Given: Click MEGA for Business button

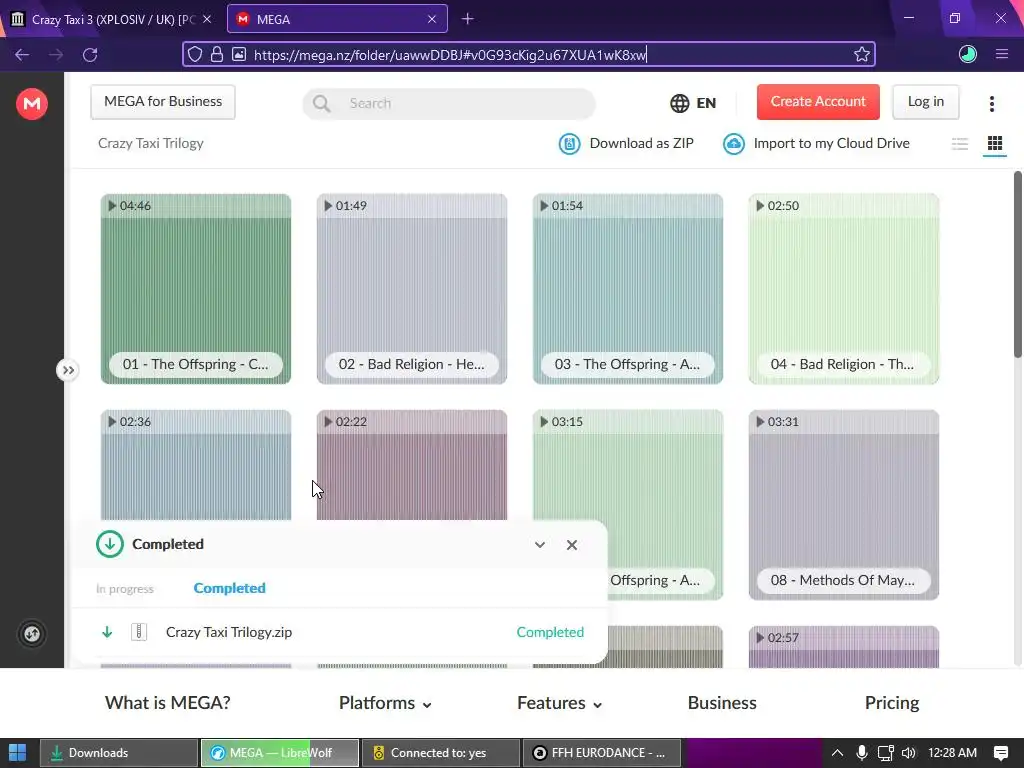Looking at the screenshot, I should pos(163,102).
